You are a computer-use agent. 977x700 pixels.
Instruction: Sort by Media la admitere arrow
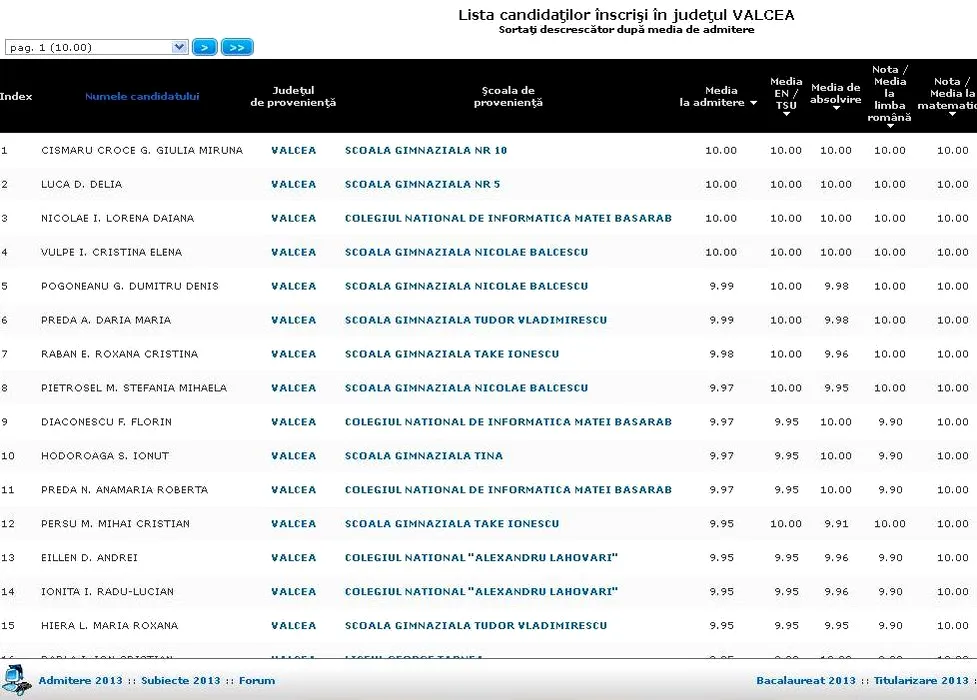coord(753,103)
